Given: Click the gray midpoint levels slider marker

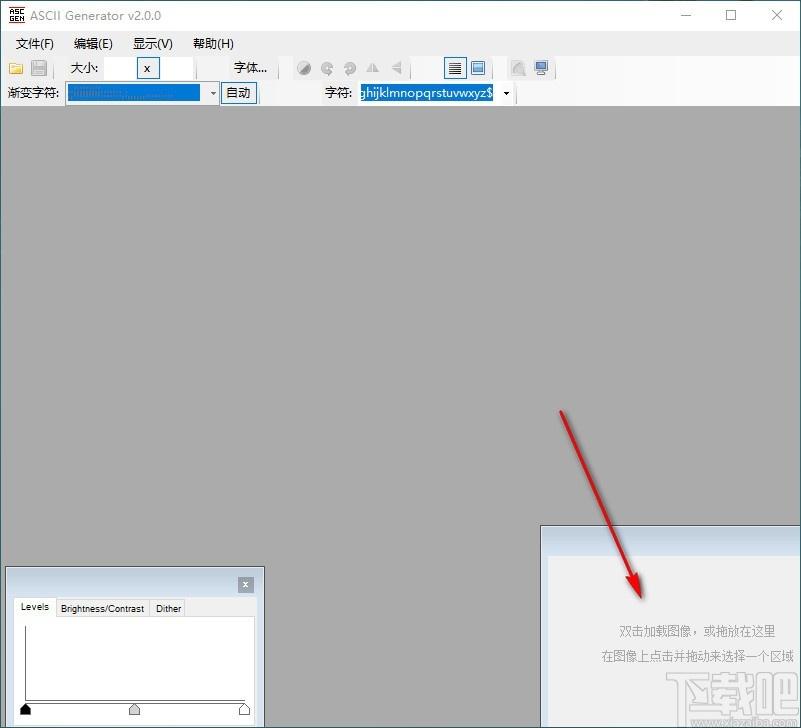Looking at the screenshot, I should pos(134,709).
